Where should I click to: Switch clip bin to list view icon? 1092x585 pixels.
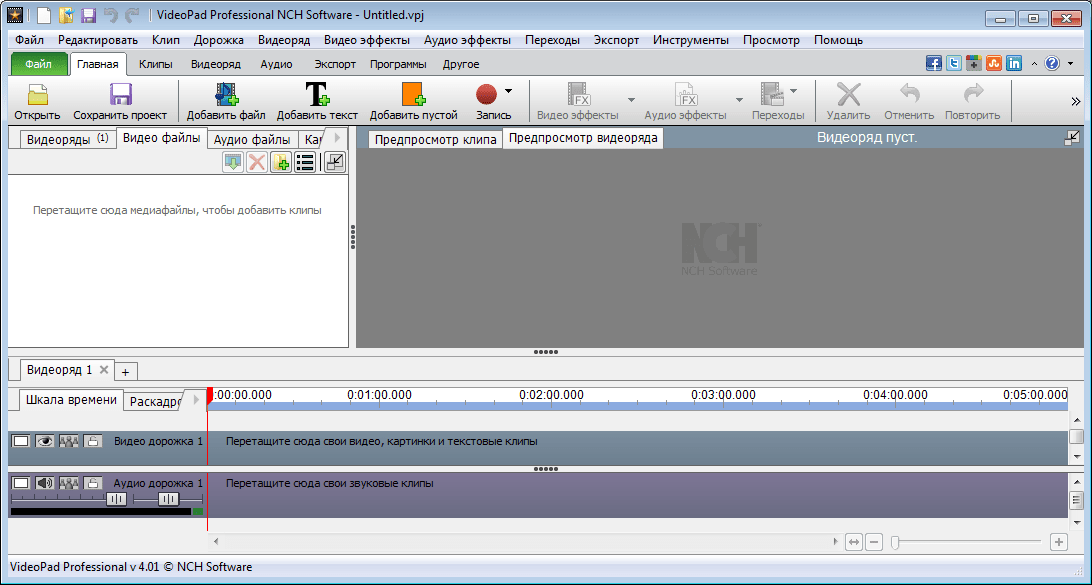pyautogui.click(x=304, y=162)
